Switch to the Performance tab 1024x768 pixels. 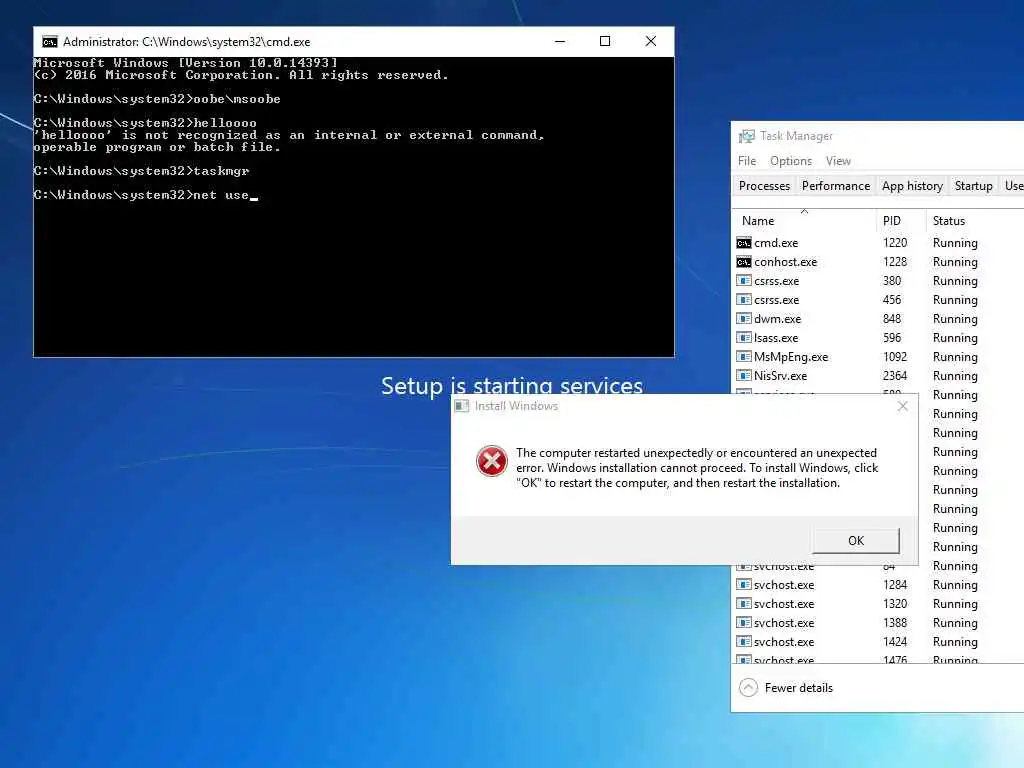[x=836, y=186]
